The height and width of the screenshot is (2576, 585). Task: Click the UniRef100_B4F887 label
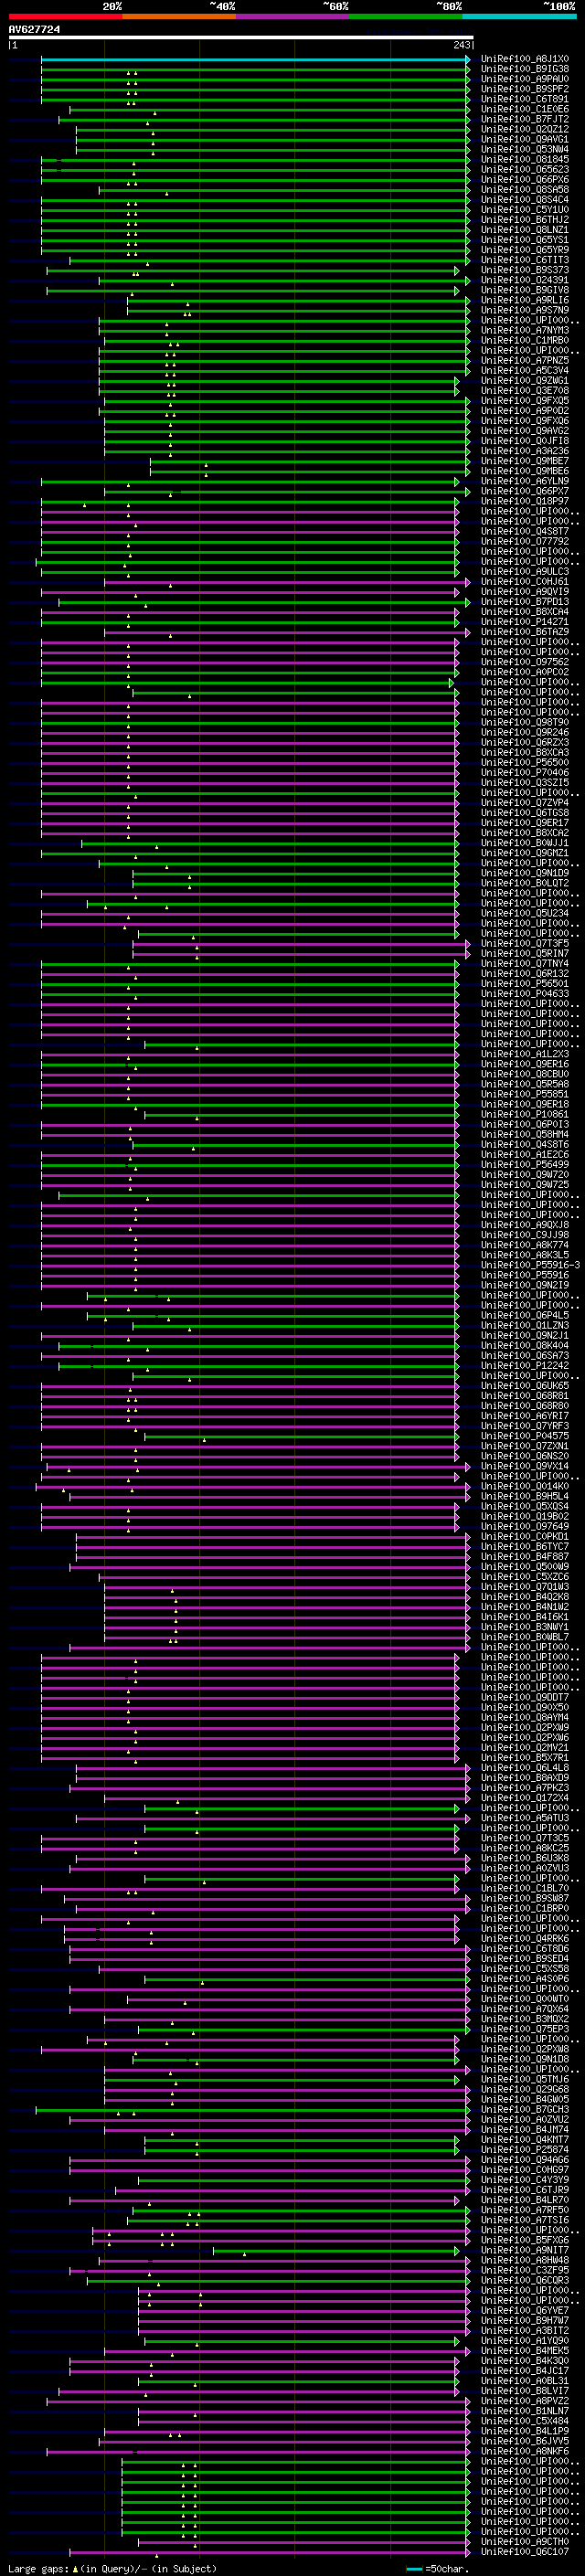[x=525, y=1557]
